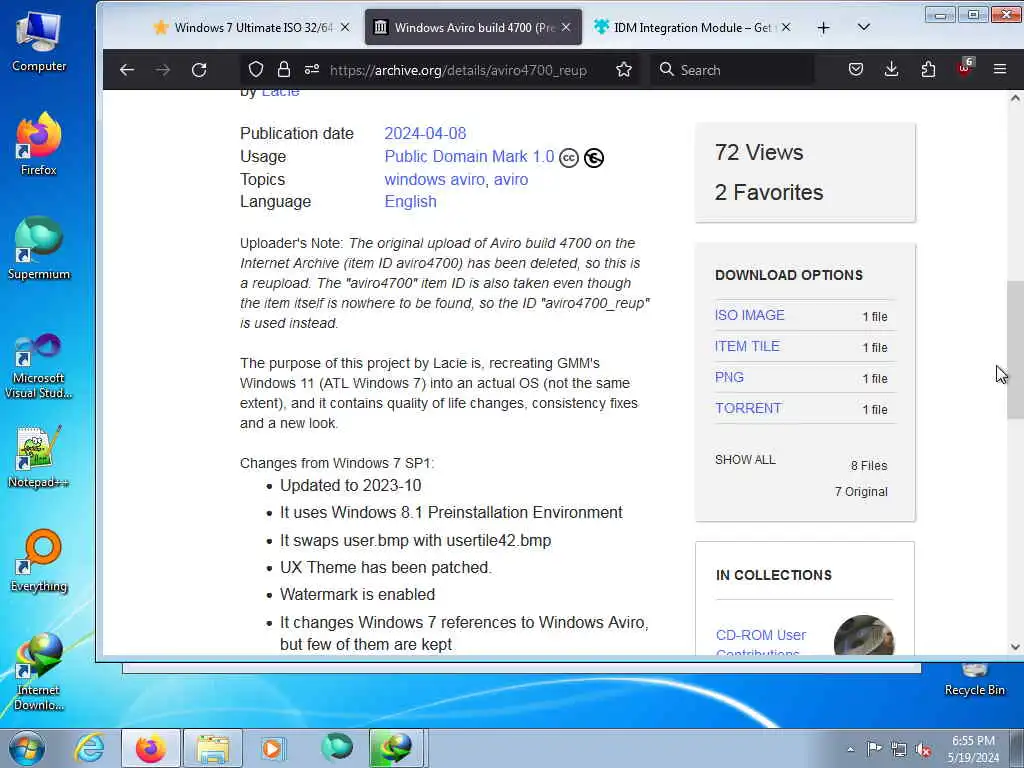The height and width of the screenshot is (768, 1024).
Task: Select the Firefox desktop shortcut
Action: [39, 144]
